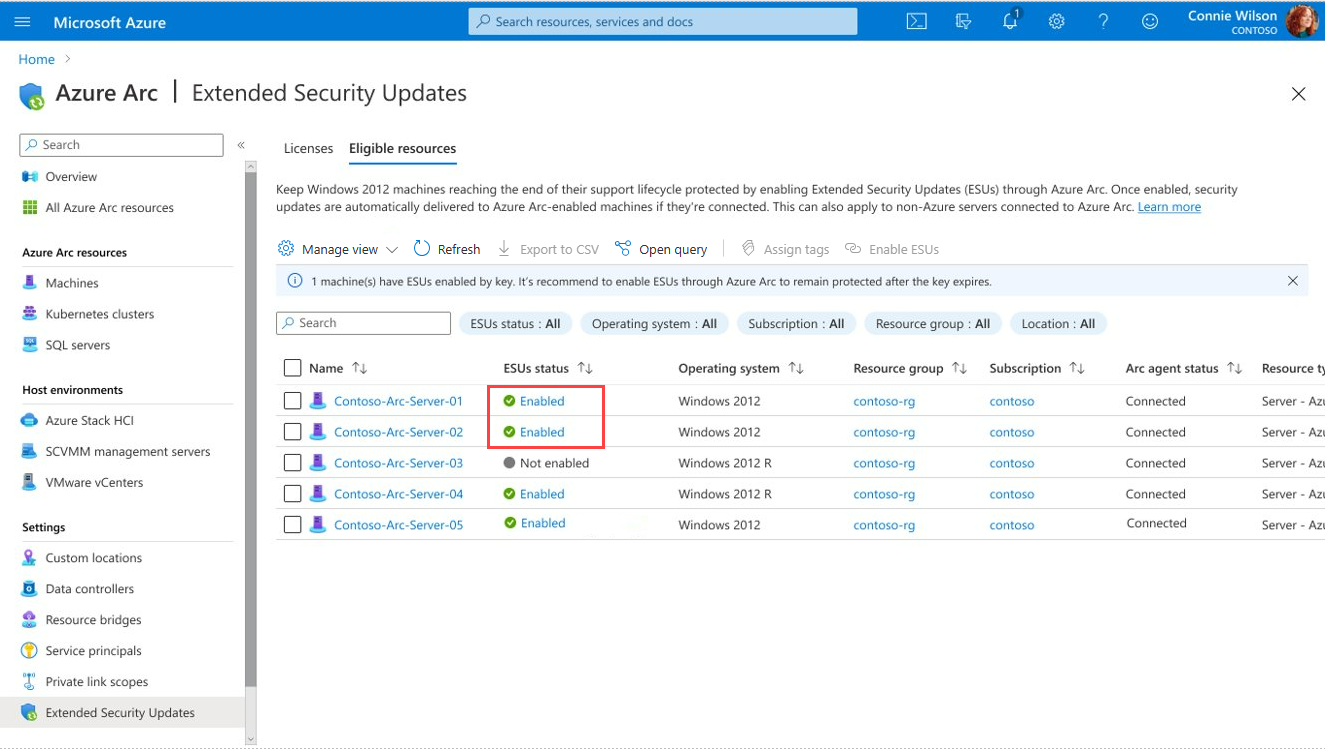Sort by ESUs status column

click(585, 368)
